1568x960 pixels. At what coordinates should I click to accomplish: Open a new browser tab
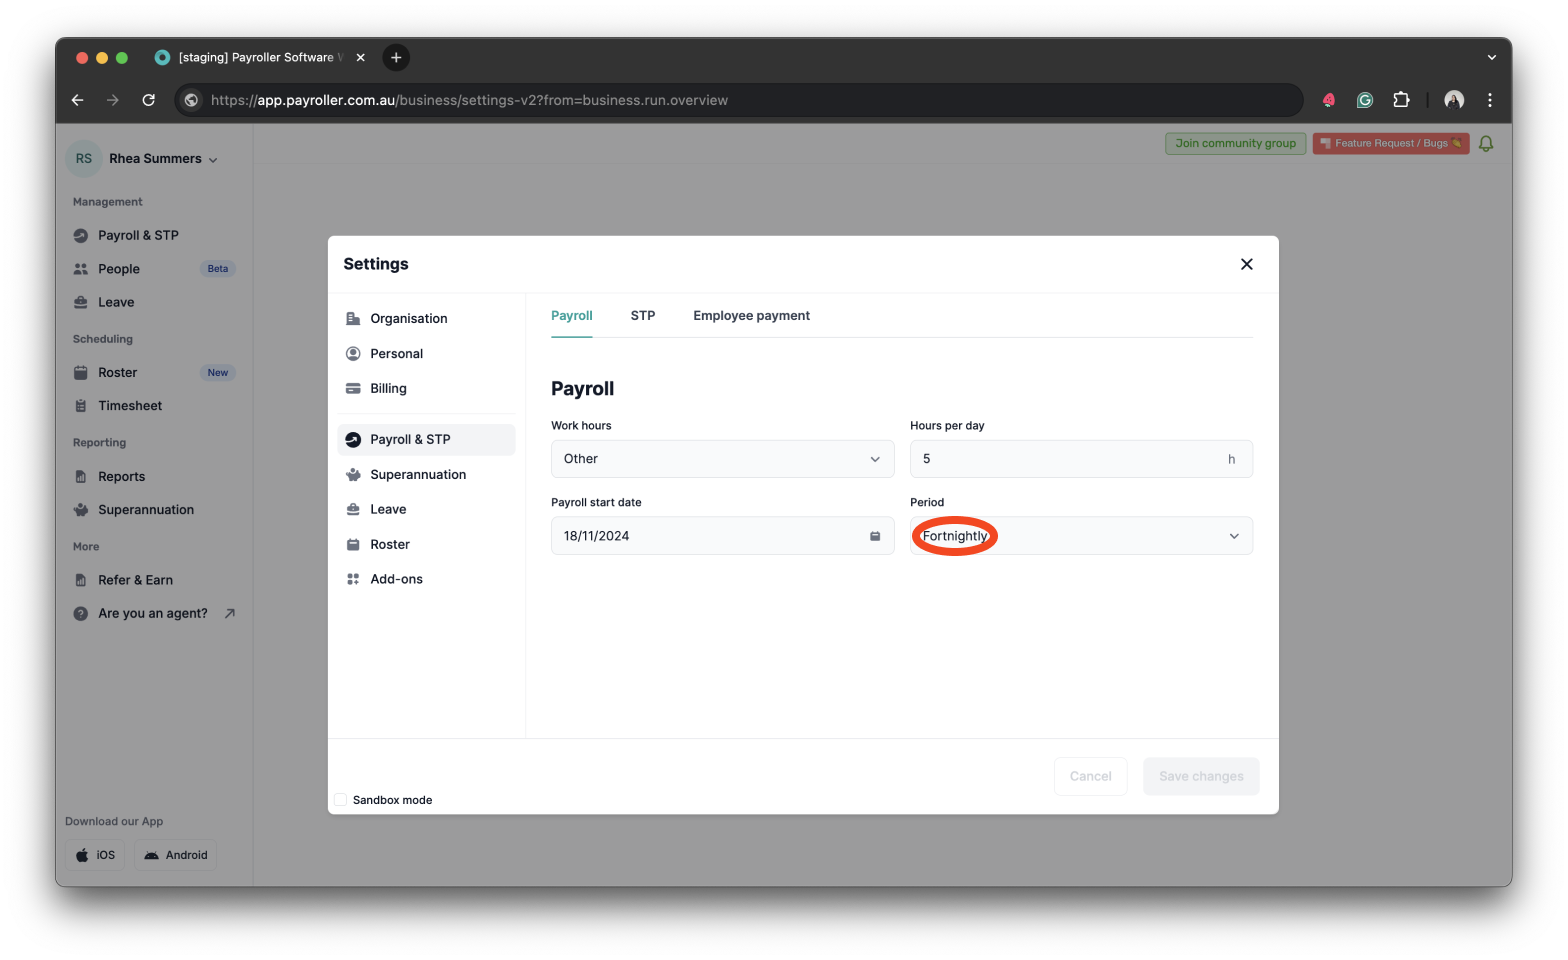pyautogui.click(x=396, y=58)
